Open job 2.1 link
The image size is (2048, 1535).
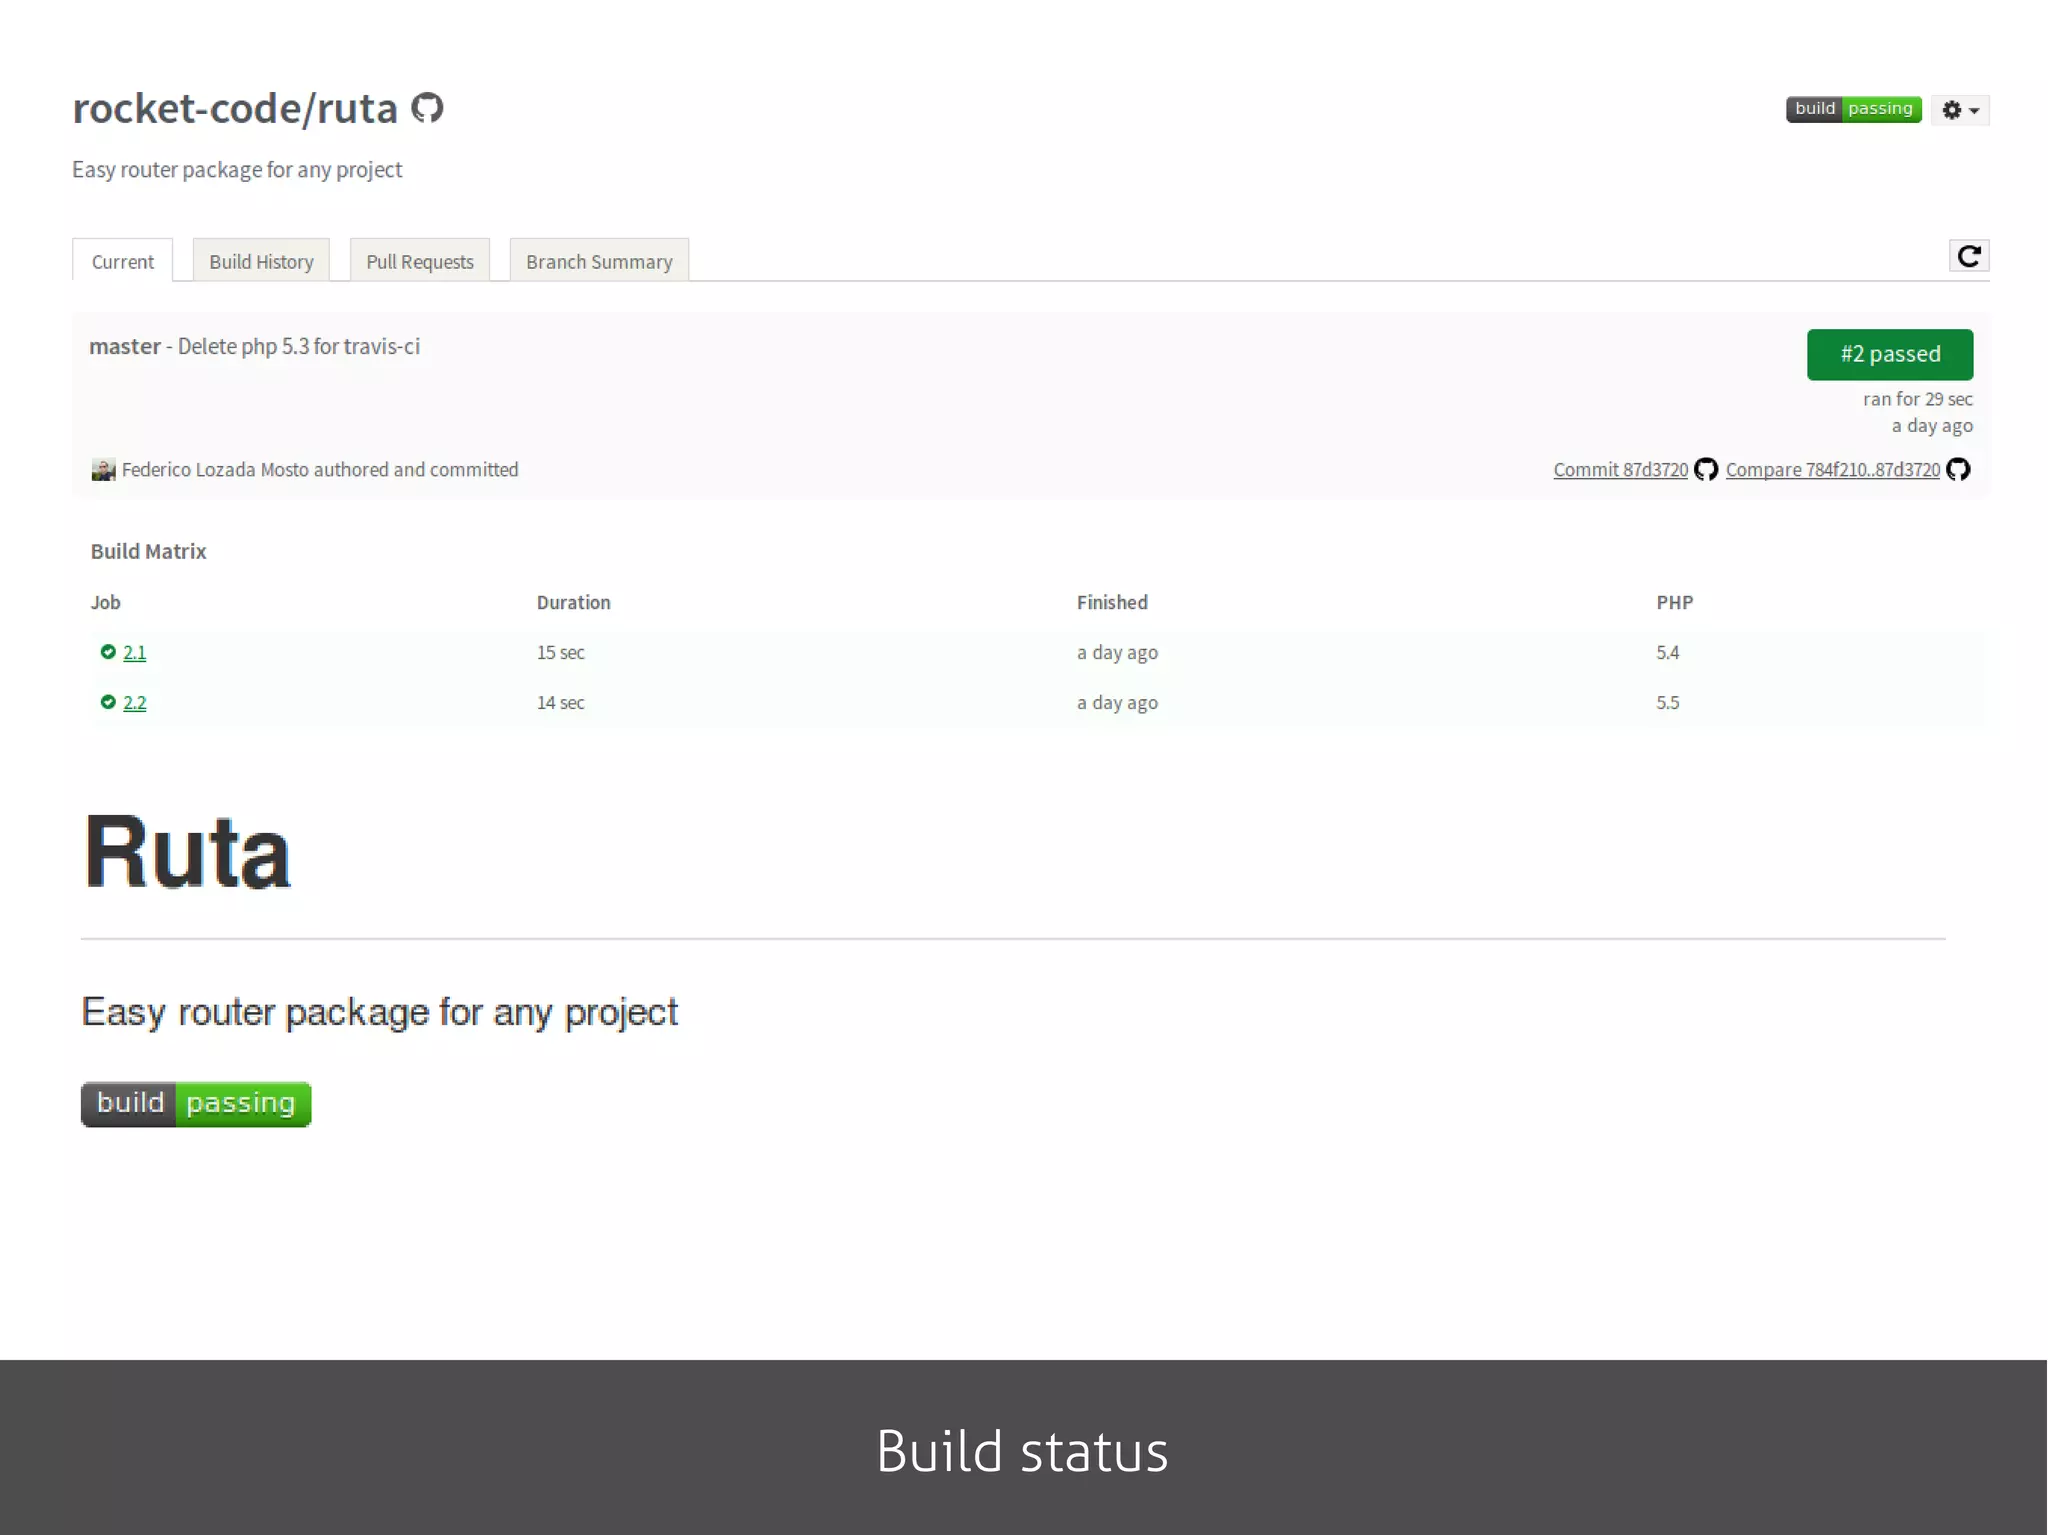coord(134,652)
